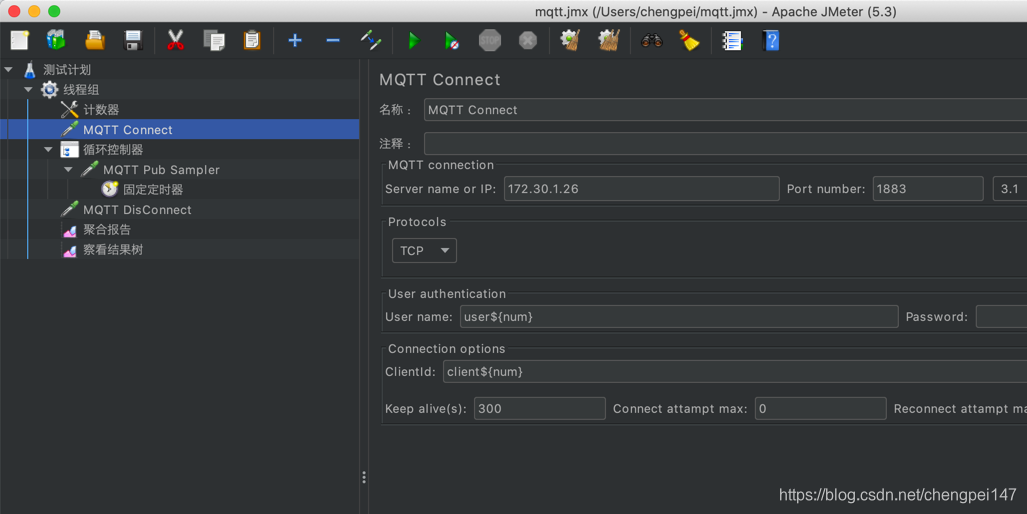Click the Clear broom with gear icon
The image size is (1027, 514).
point(570,41)
